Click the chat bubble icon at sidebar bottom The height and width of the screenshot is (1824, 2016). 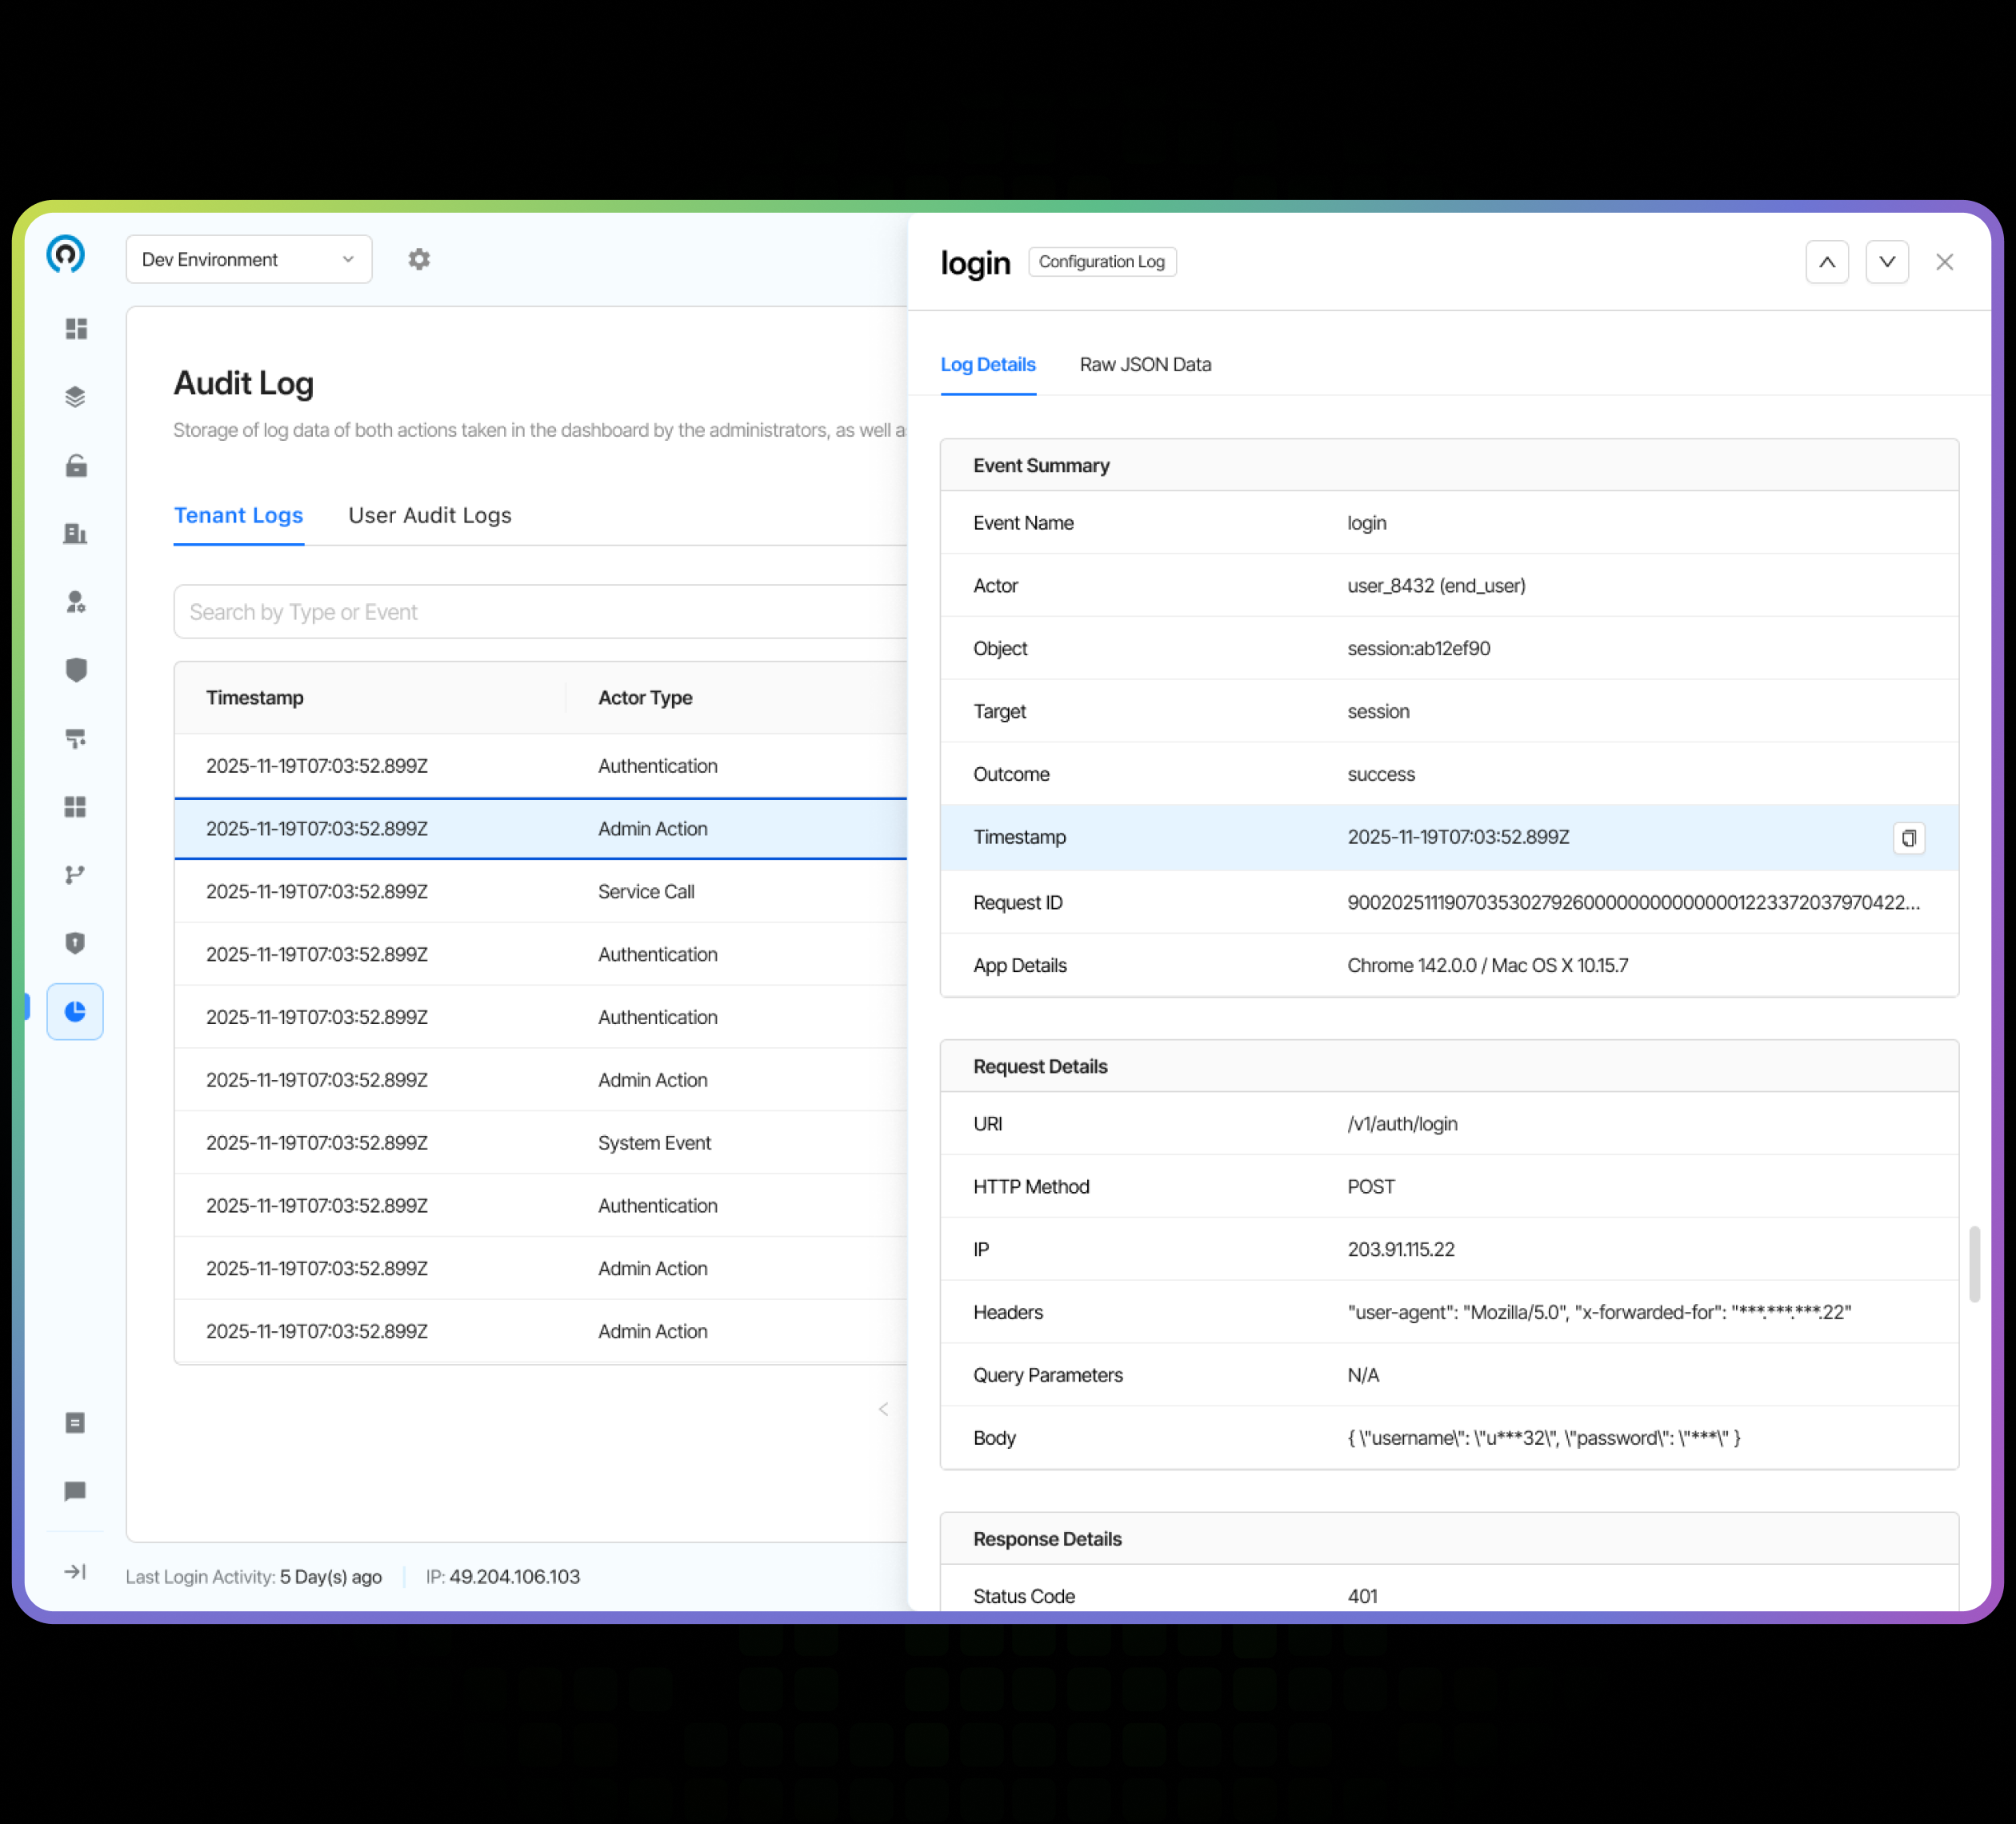pyautogui.click(x=76, y=1492)
